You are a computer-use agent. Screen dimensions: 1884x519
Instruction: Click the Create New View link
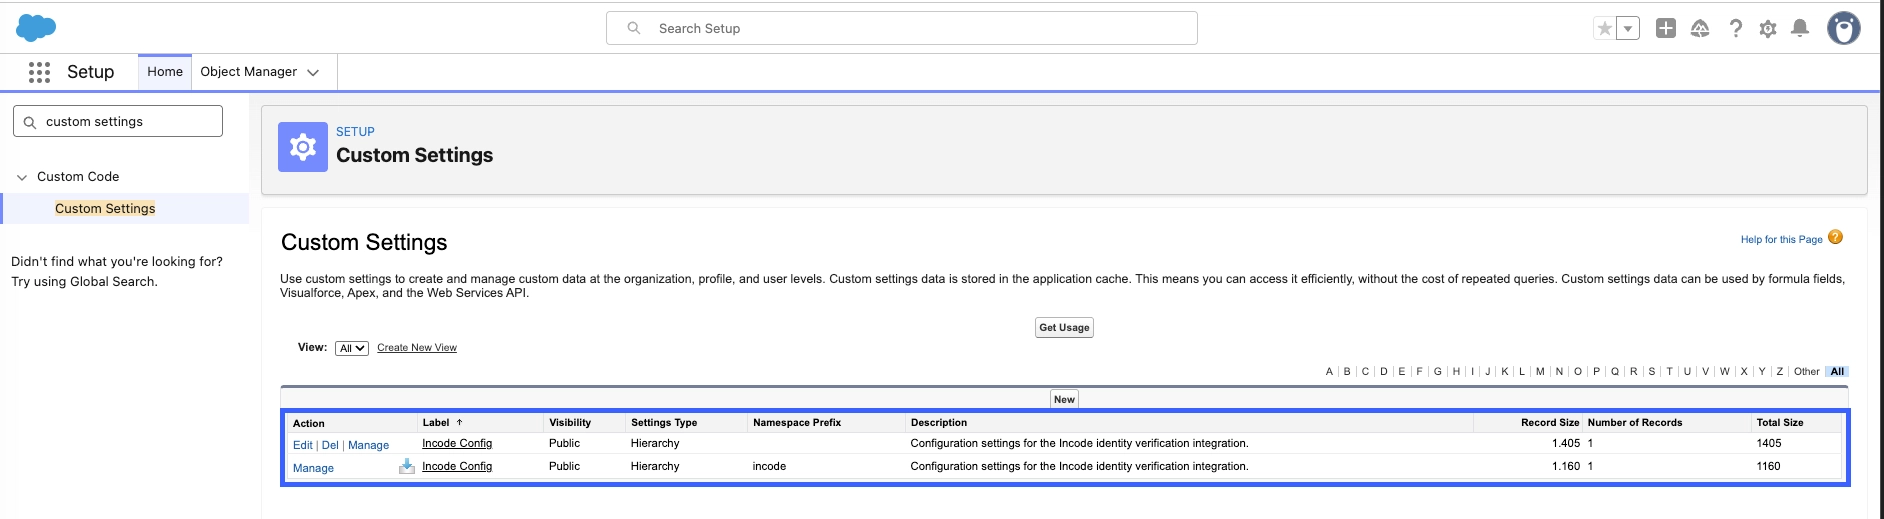417,348
